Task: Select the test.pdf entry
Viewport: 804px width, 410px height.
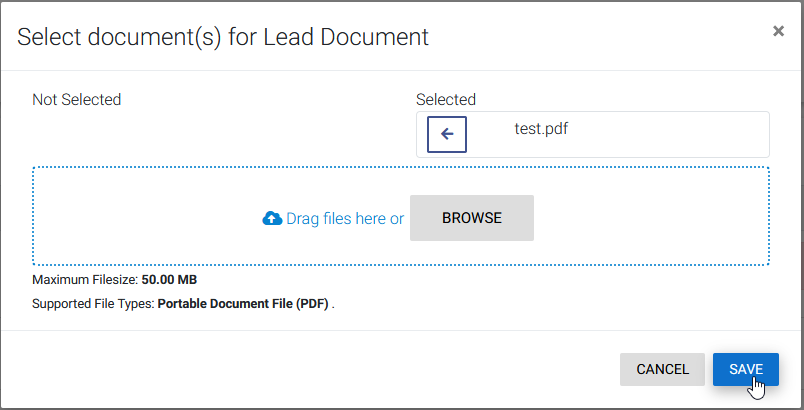Action: click(541, 129)
